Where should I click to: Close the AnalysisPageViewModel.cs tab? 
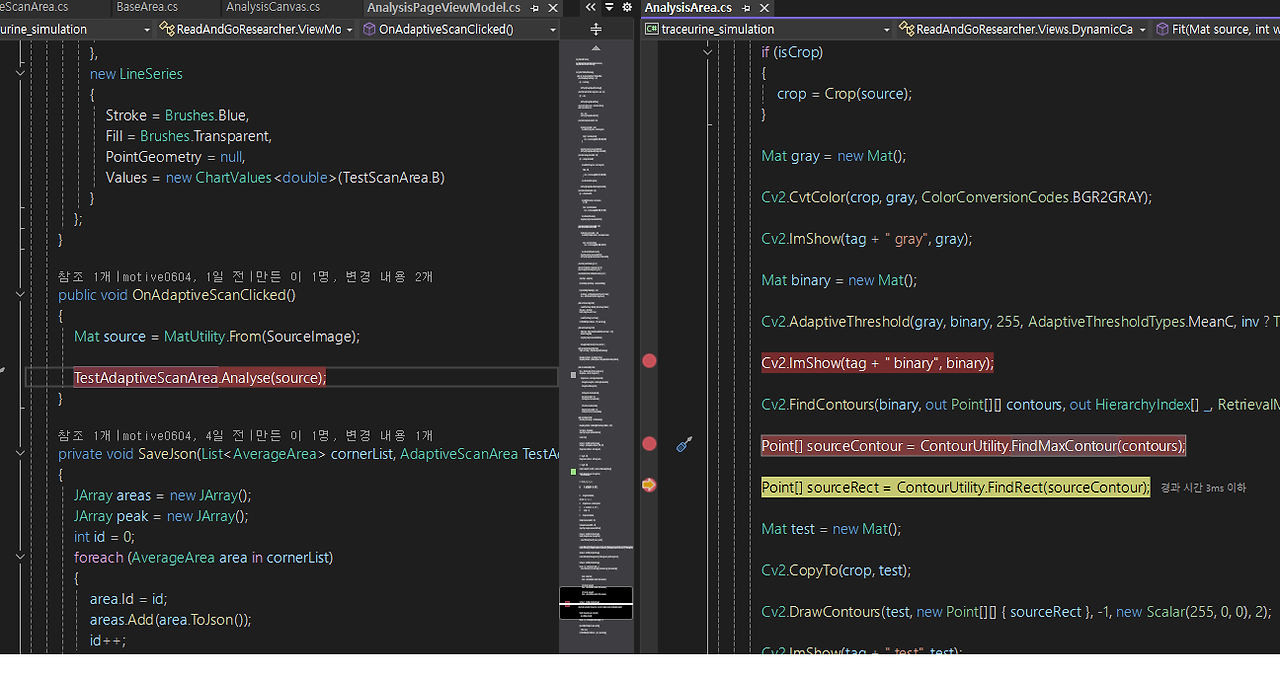(x=553, y=8)
